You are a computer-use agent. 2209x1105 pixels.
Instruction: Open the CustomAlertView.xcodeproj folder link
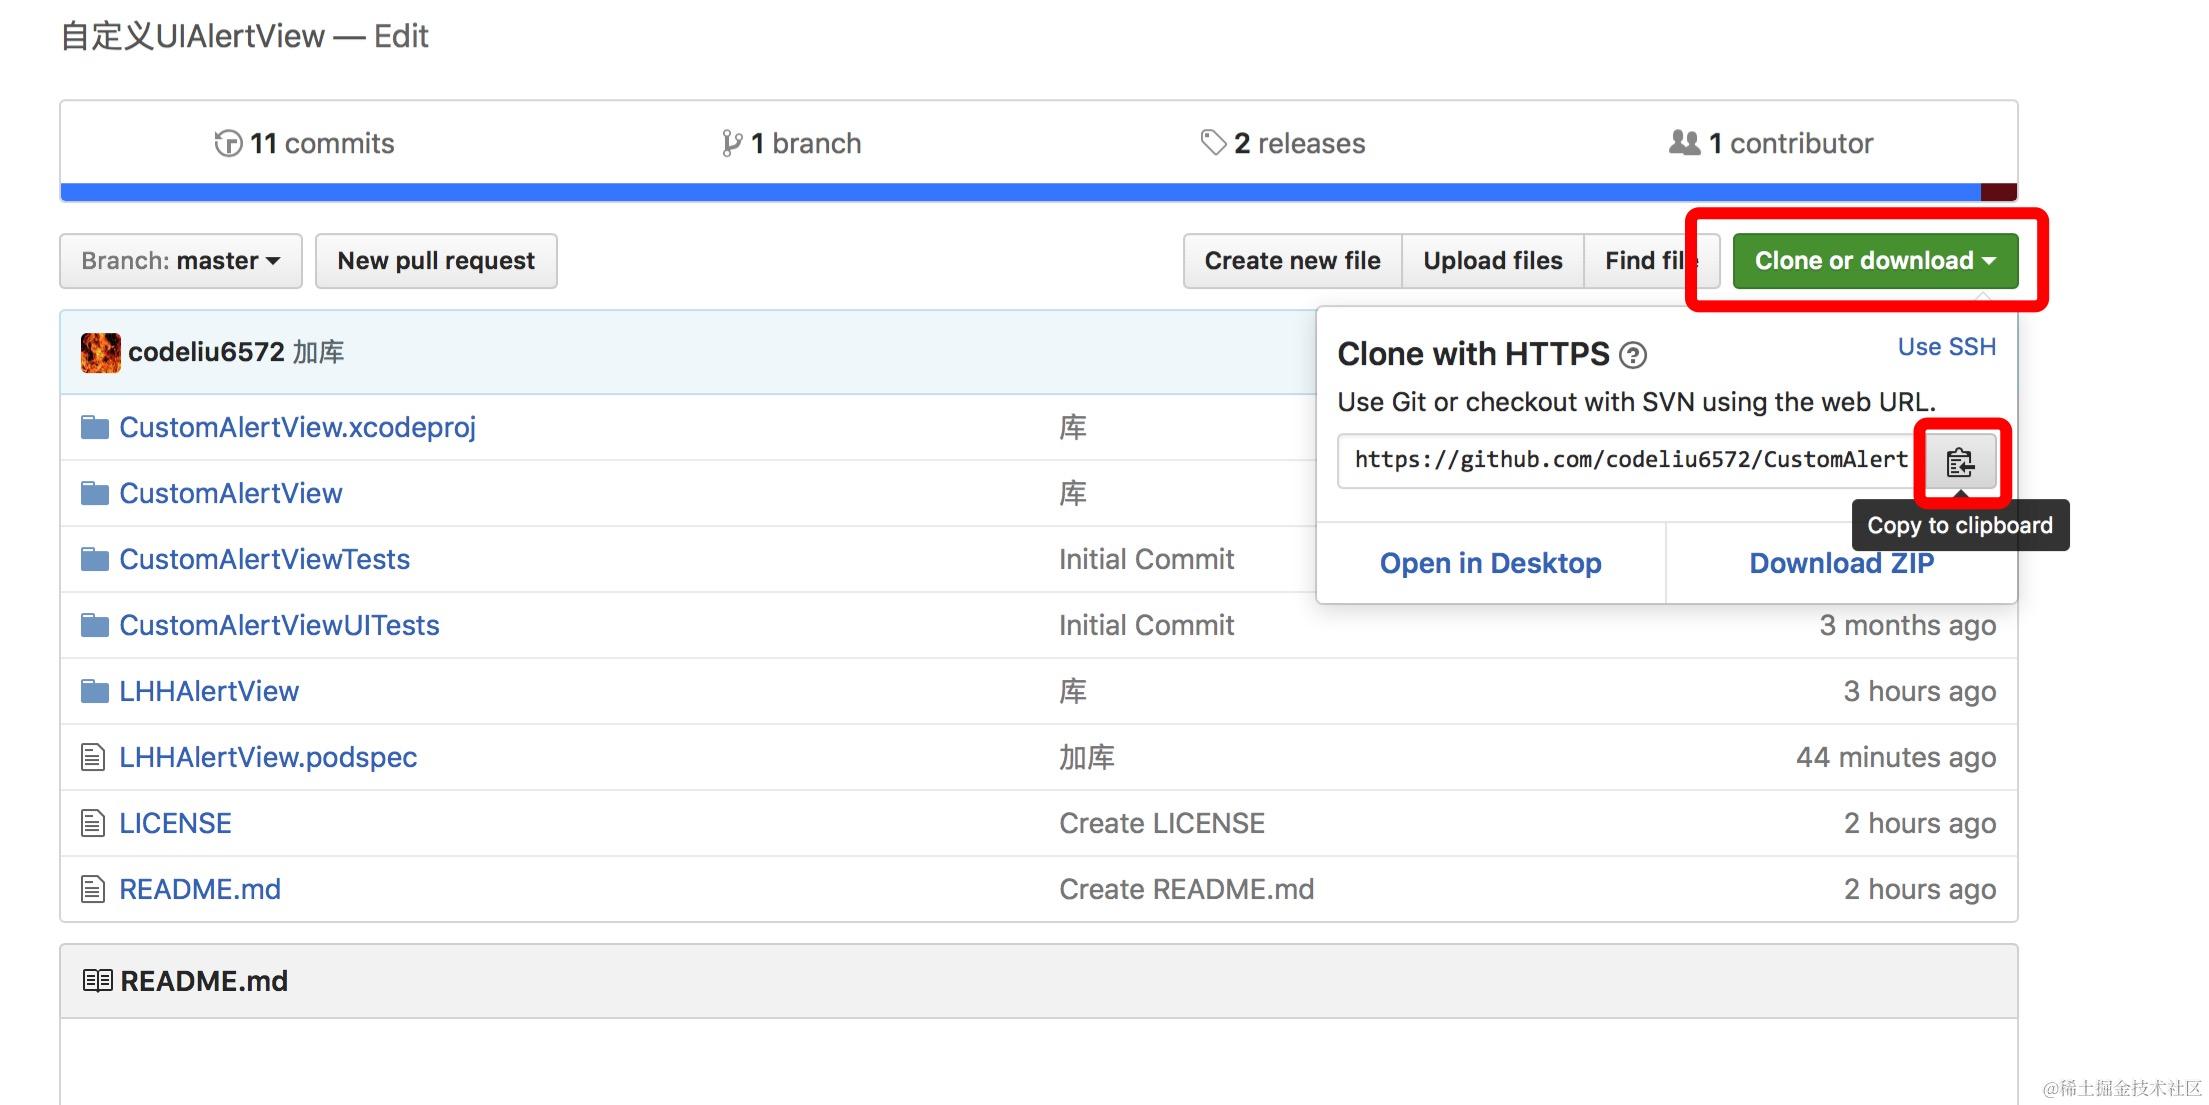297,427
